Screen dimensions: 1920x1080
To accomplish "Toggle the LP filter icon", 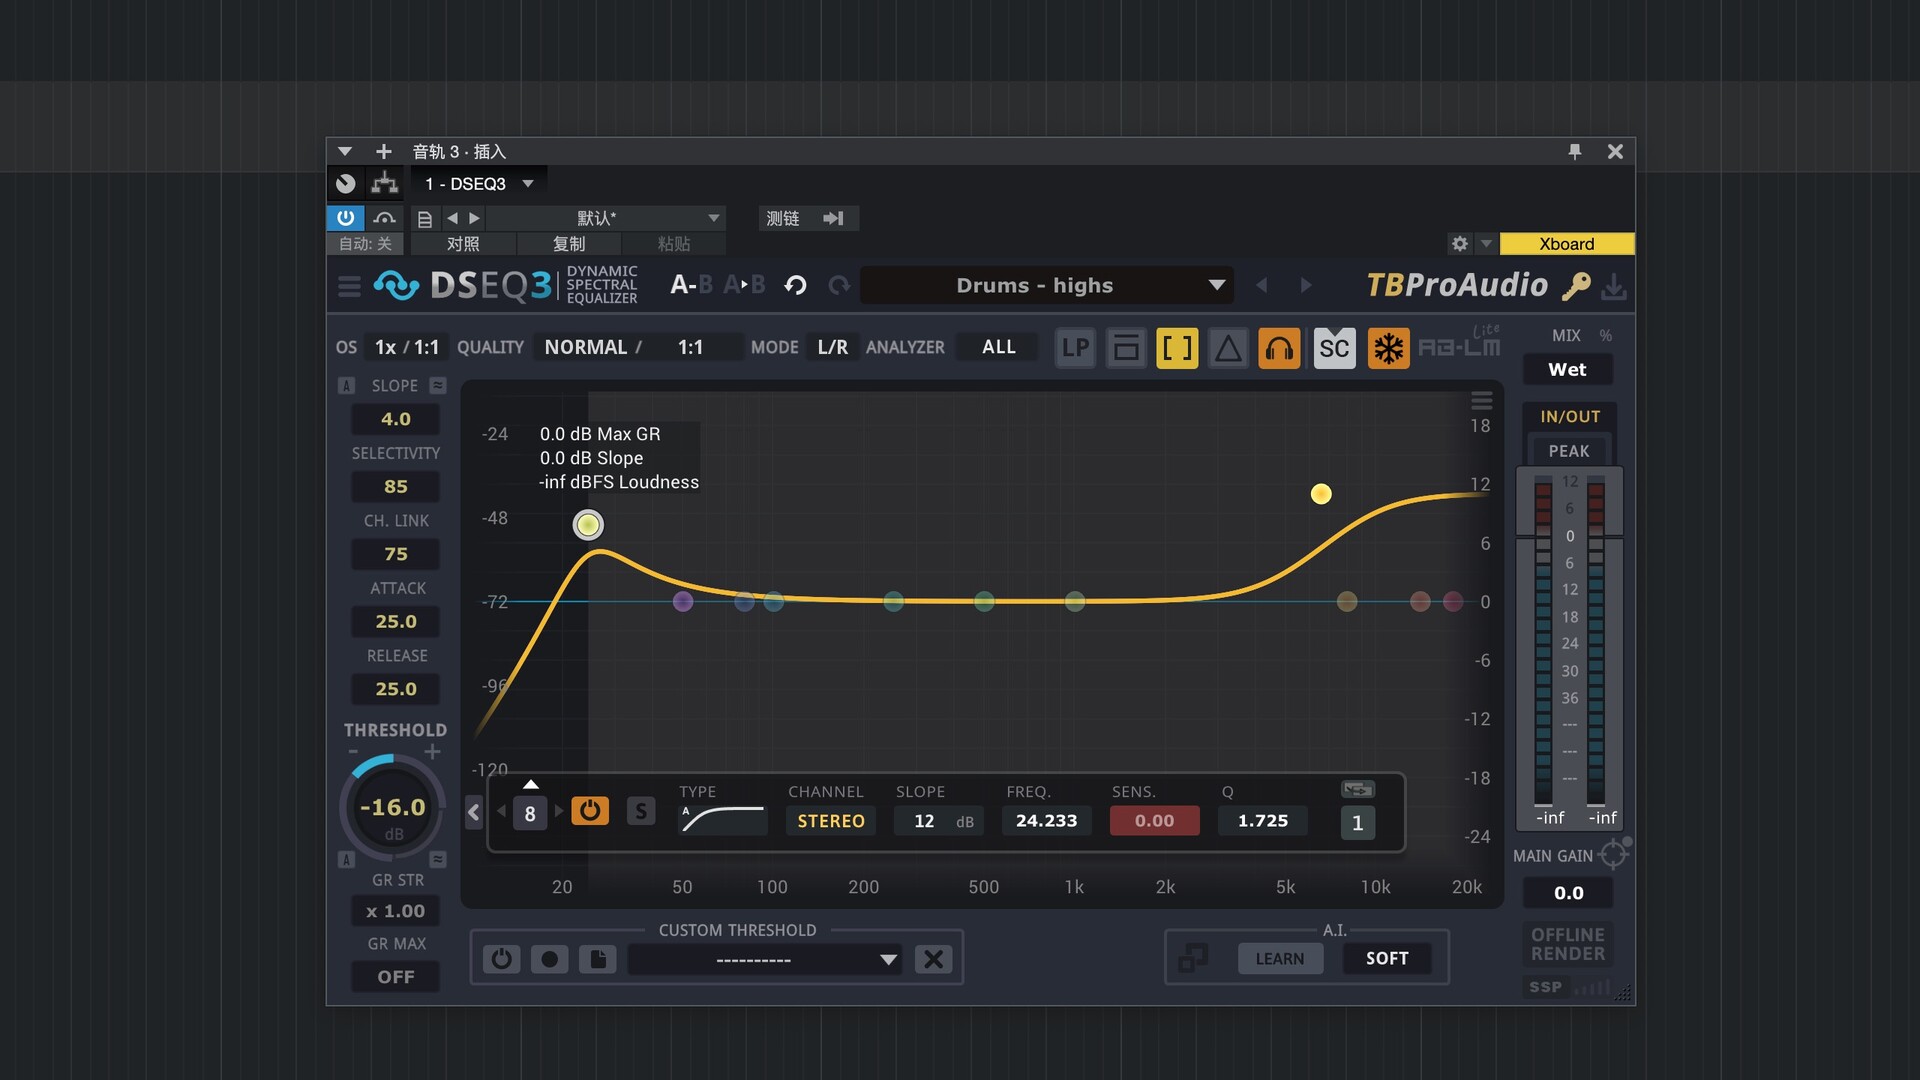I will (x=1075, y=348).
